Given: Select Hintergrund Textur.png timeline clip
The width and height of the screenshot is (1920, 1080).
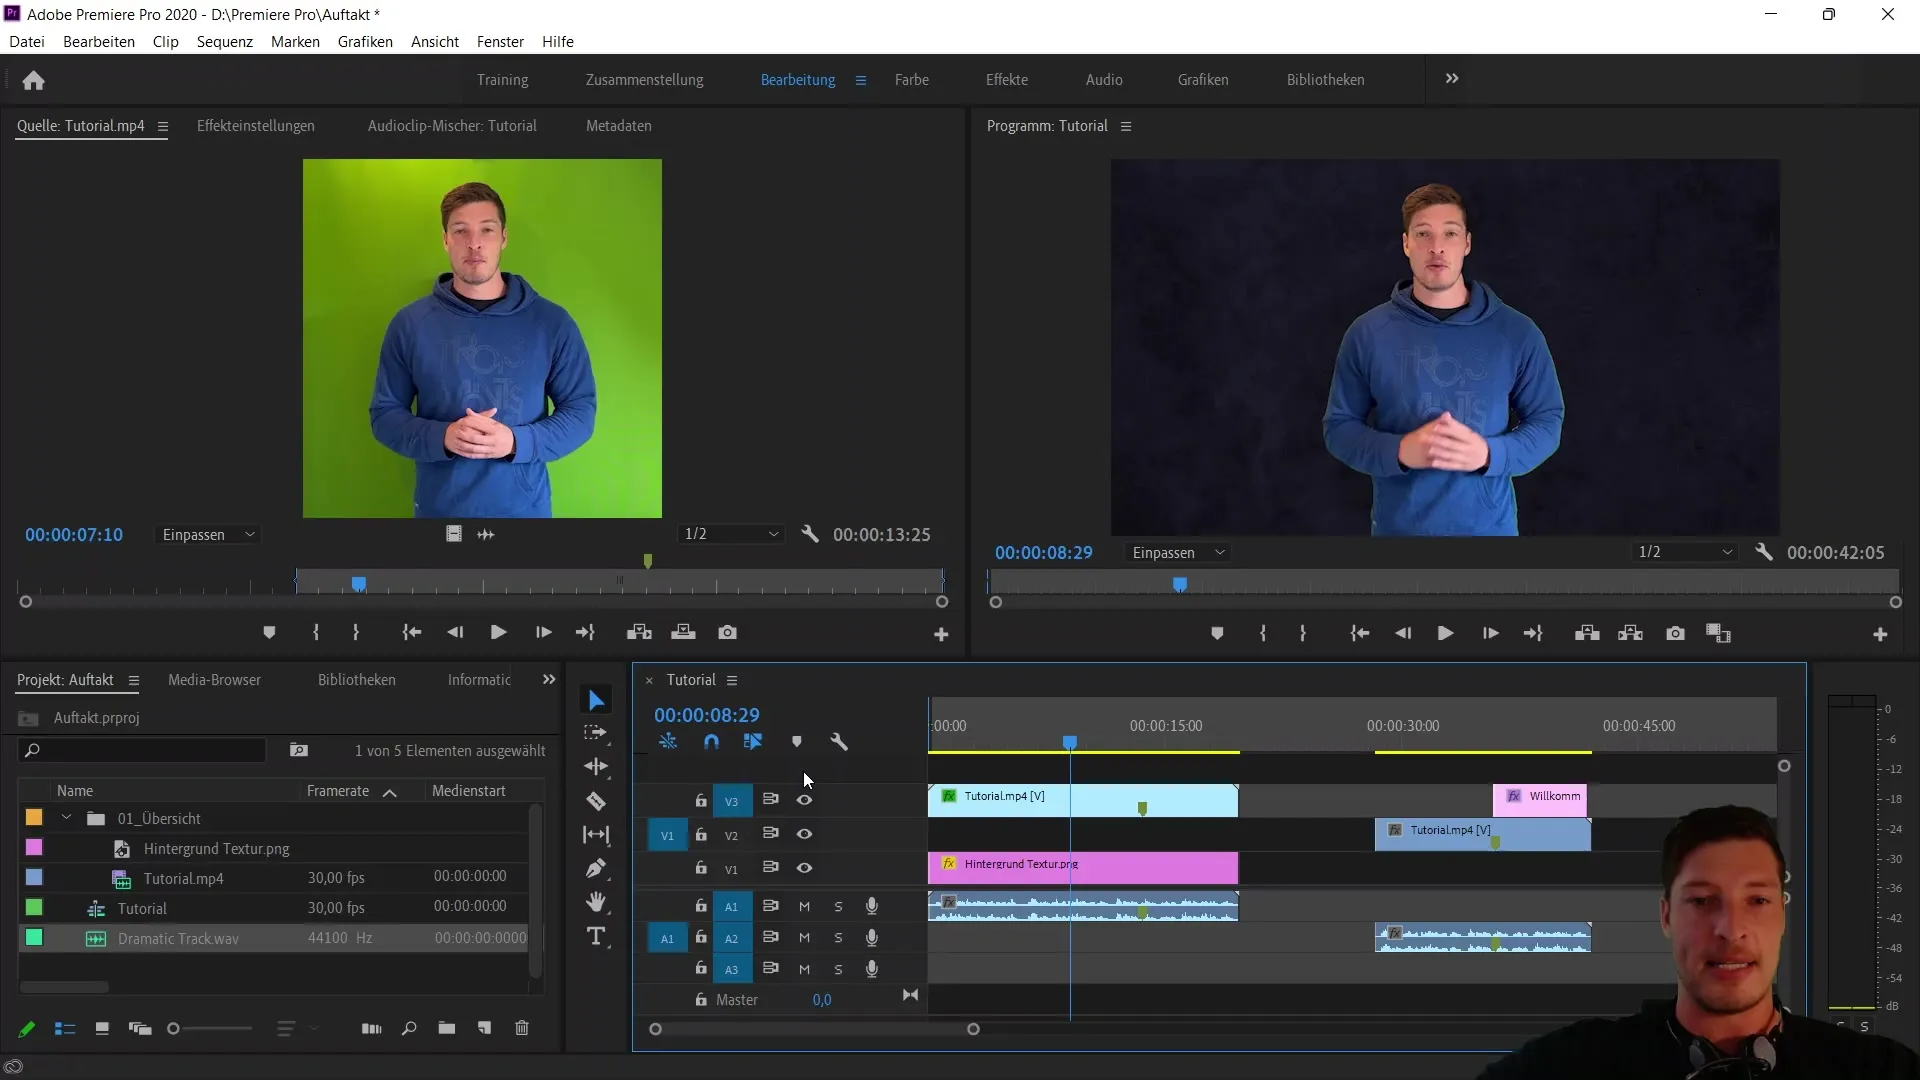Looking at the screenshot, I should click(x=1083, y=866).
